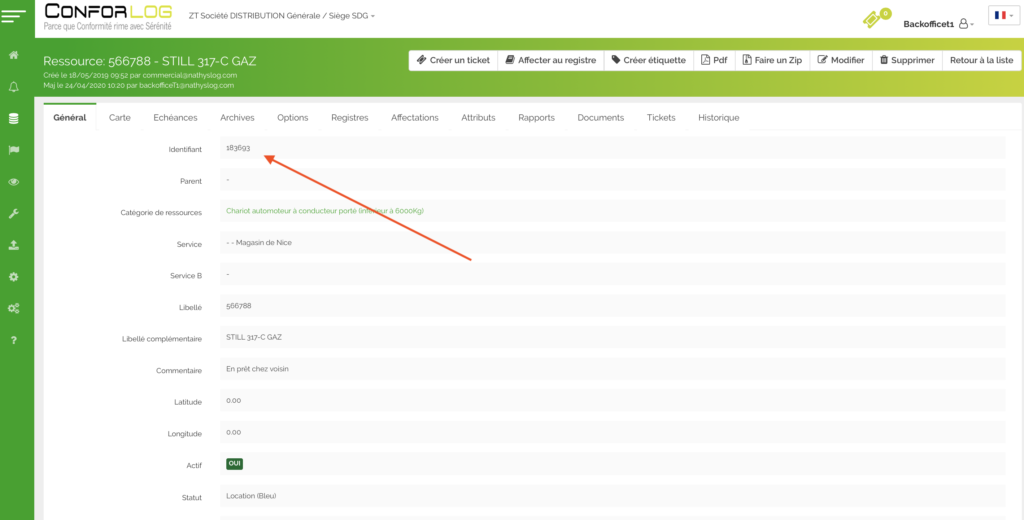This screenshot has height=520, width=1024.
Task: Switch to the Documents tab
Action: (x=600, y=118)
